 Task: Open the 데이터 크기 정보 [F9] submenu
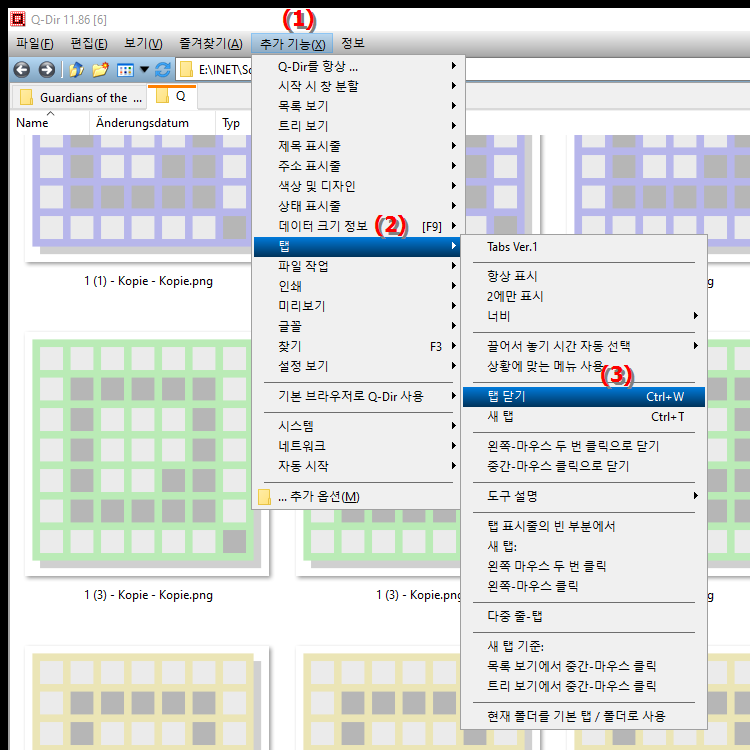[356, 226]
